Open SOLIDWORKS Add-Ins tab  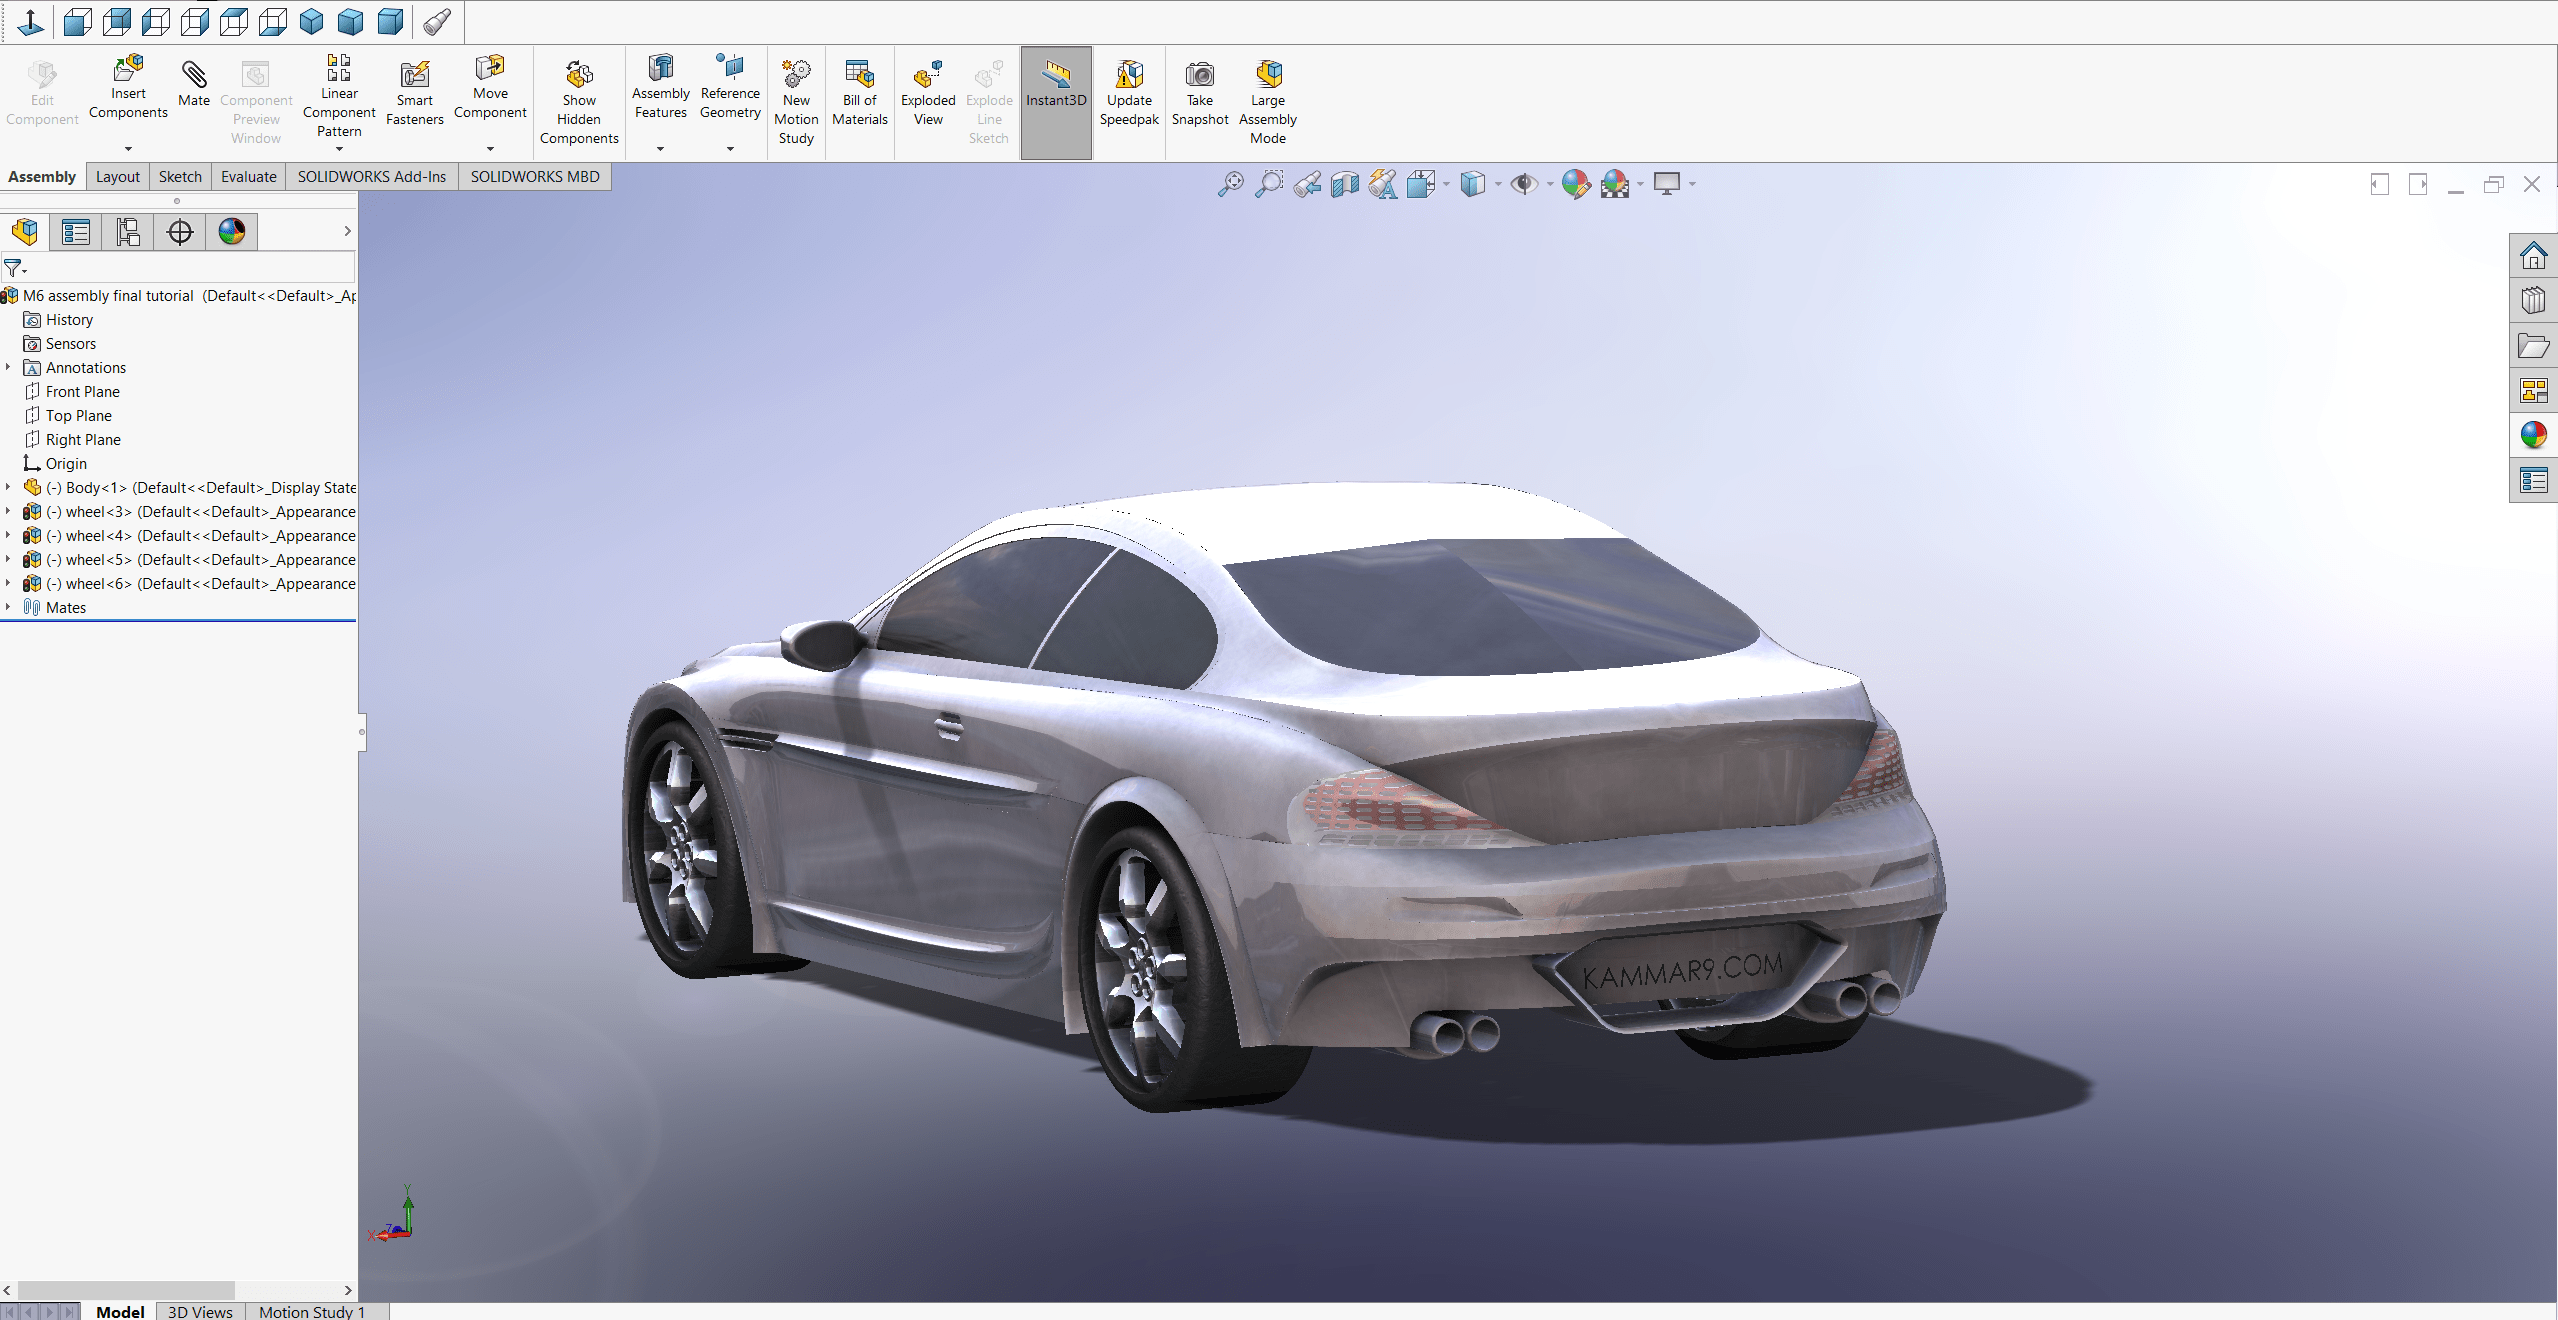[x=372, y=177]
